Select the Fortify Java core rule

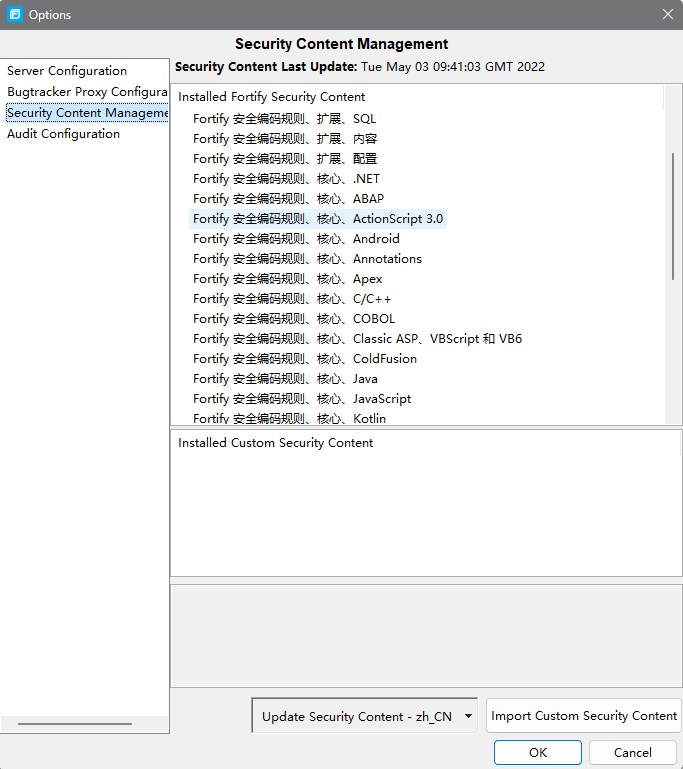click(x=285, y=379)
